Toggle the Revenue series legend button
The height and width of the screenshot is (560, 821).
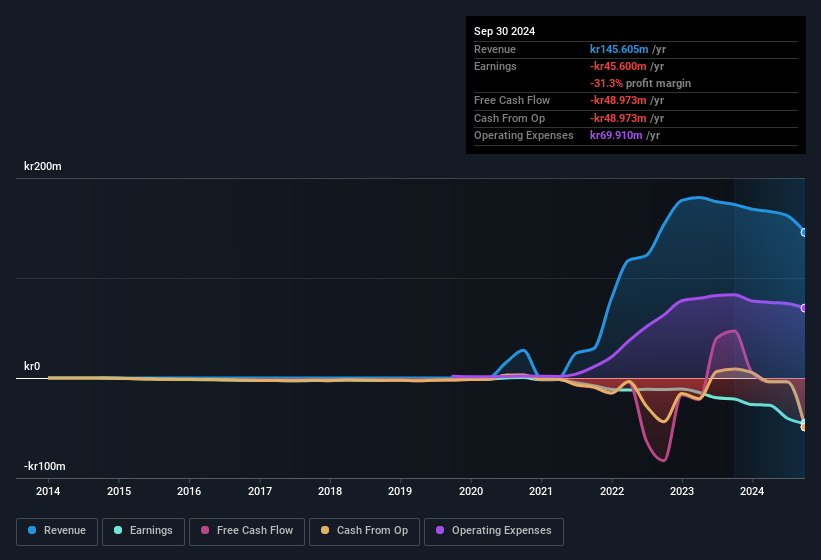click(x=57, y=531)
